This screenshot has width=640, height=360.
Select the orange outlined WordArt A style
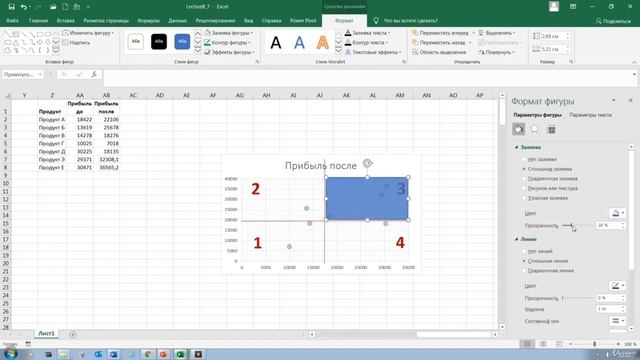tap(322, 42)
